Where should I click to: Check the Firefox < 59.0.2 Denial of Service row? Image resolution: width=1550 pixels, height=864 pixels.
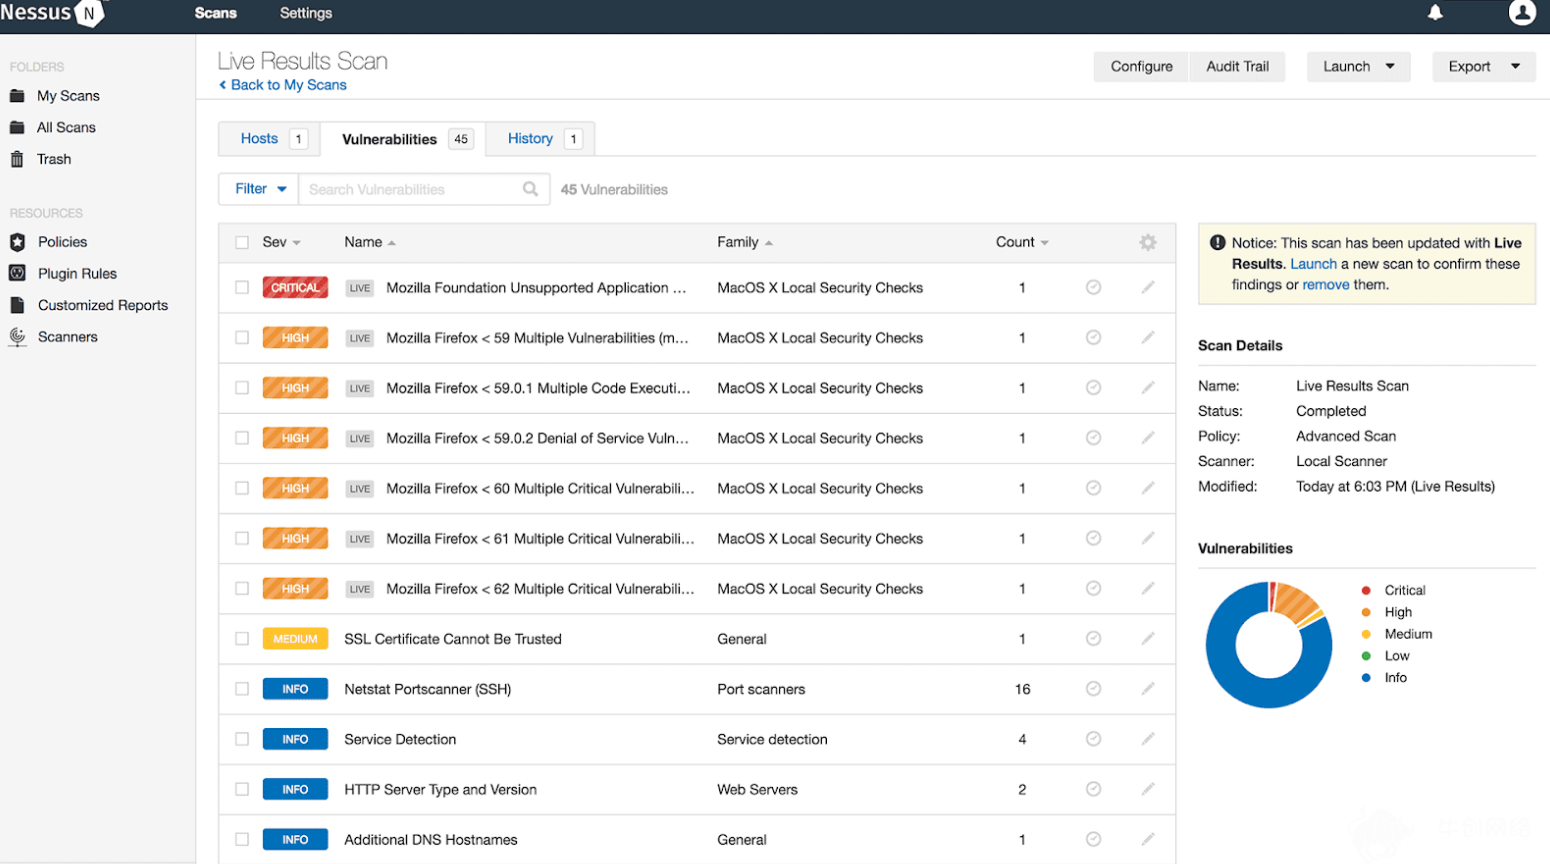pos(242,438)
